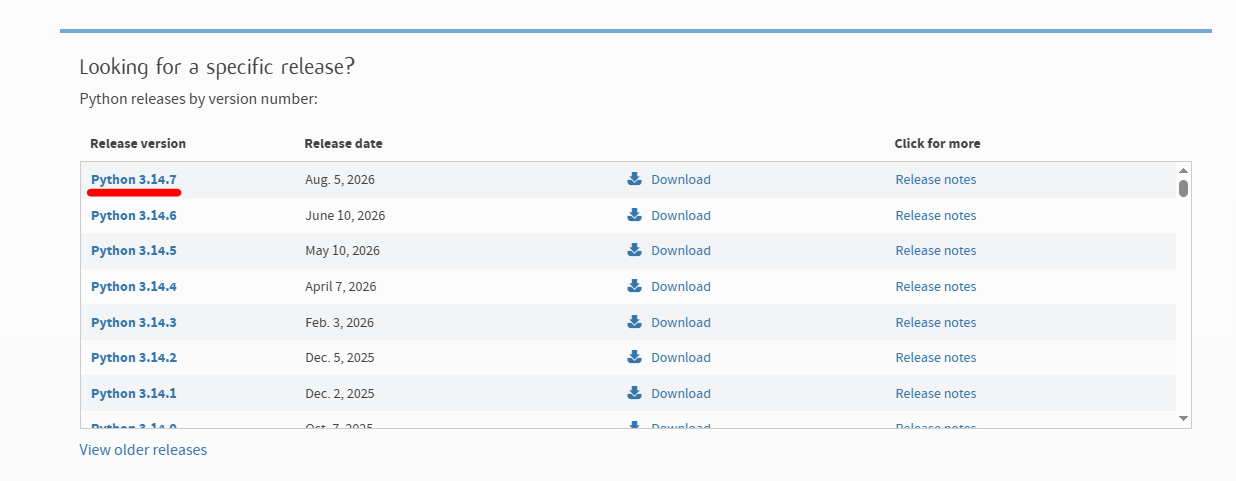Select Download text link for Python 3.14.1

(x=681, y=393)
